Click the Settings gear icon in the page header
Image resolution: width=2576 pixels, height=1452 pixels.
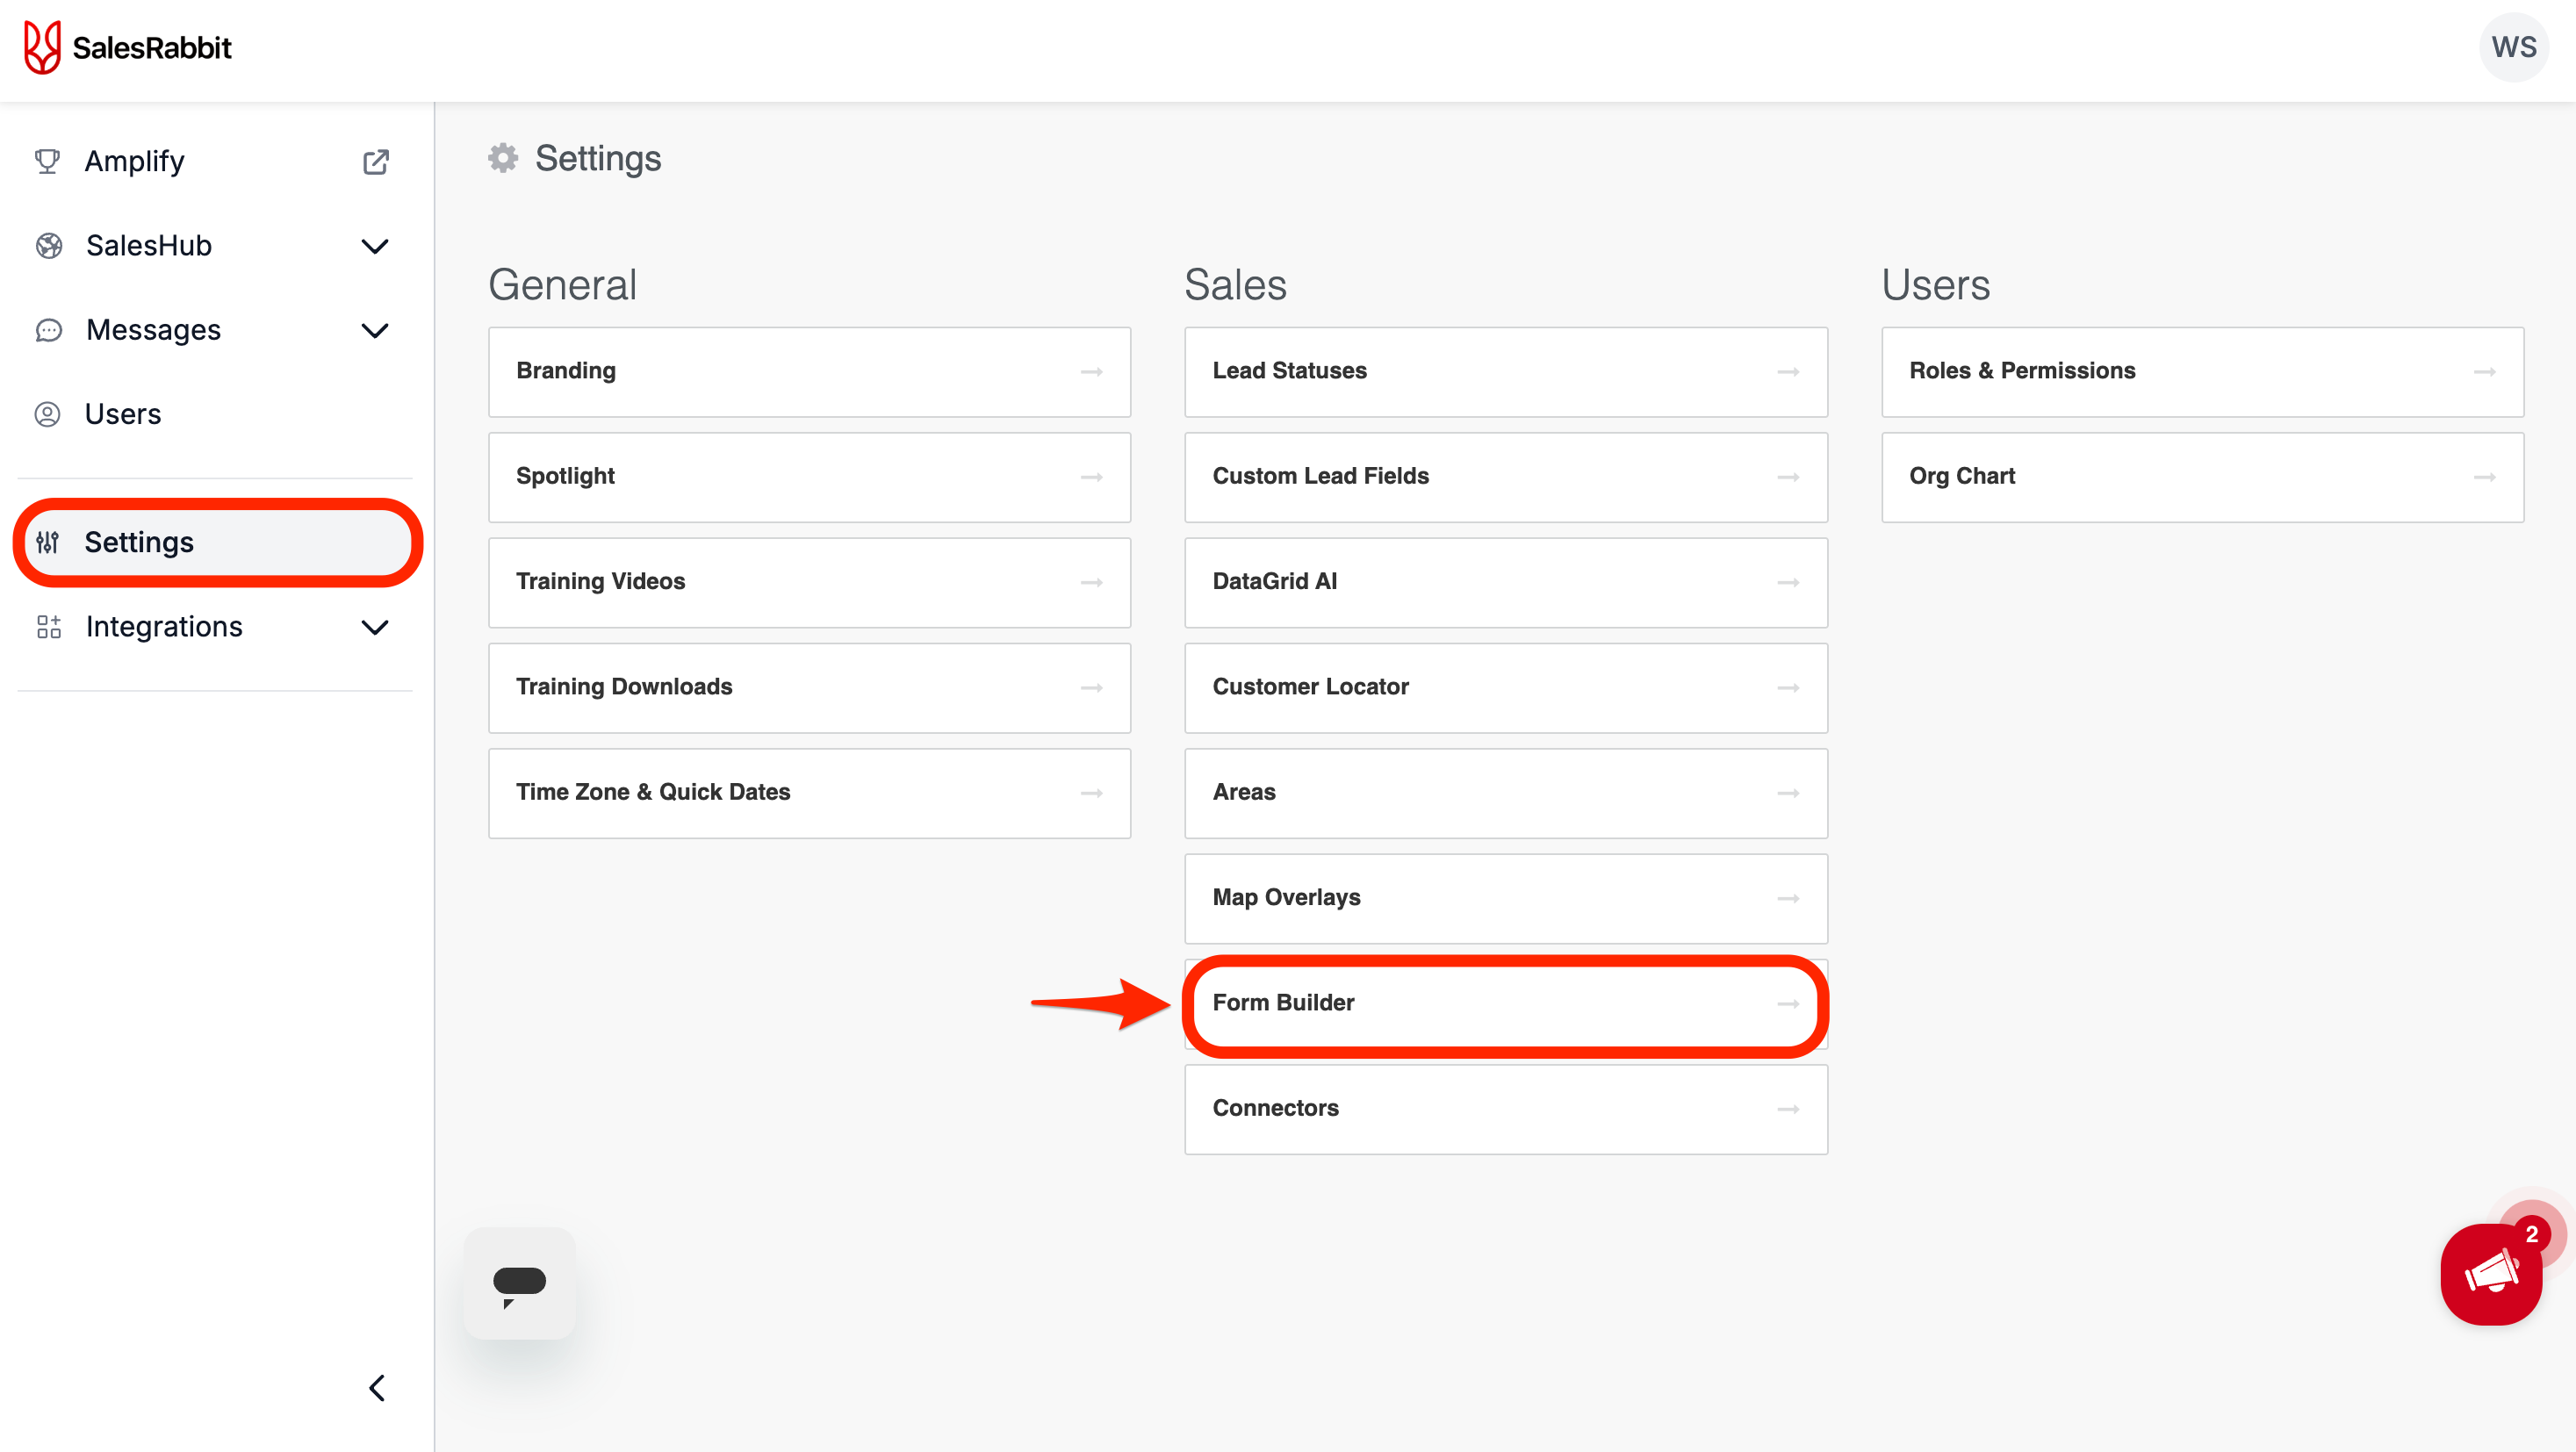(x=503, y=158)
